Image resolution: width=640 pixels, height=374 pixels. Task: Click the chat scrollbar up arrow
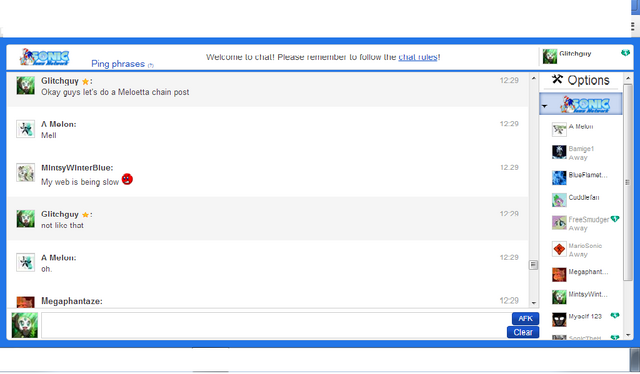tap(533, 78)
